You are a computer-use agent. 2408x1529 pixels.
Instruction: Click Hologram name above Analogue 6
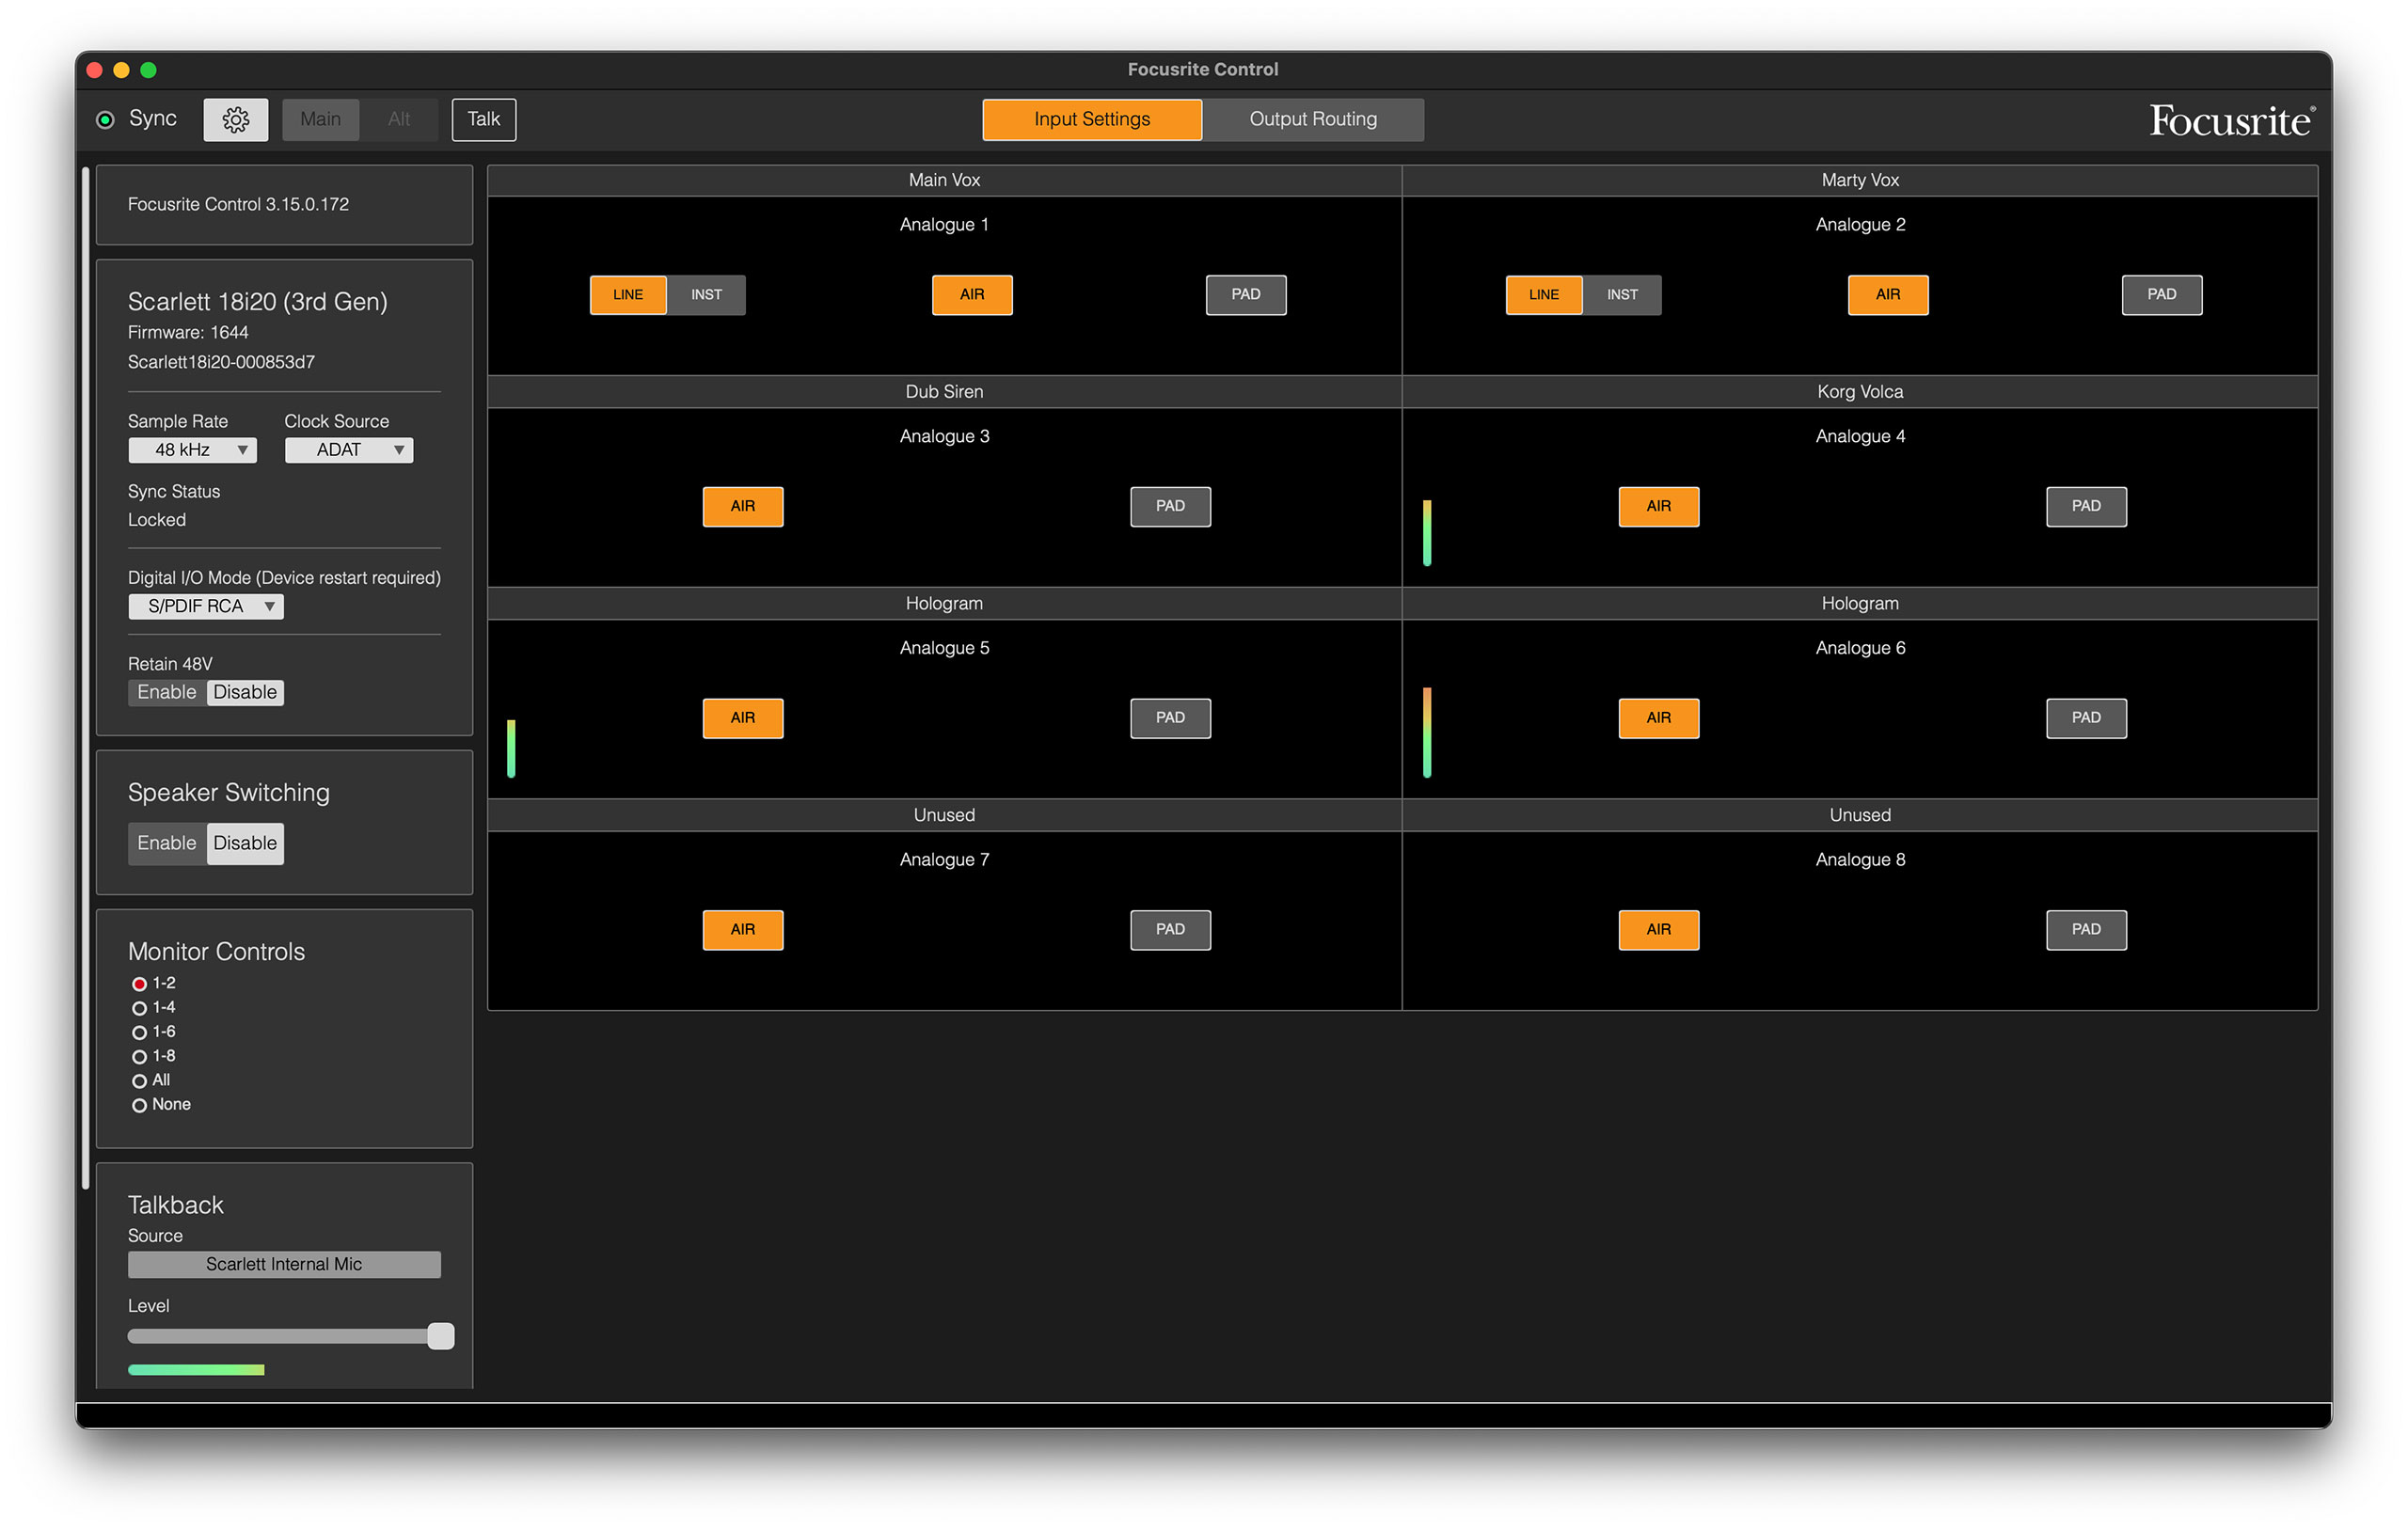coord(1860,604)
